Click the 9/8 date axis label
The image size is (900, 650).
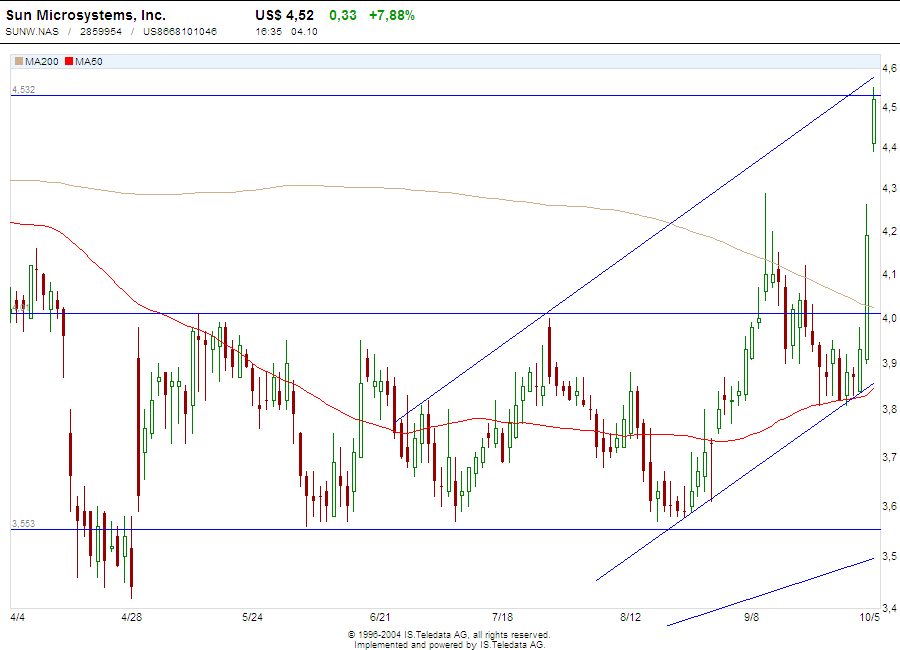[751, 617]
